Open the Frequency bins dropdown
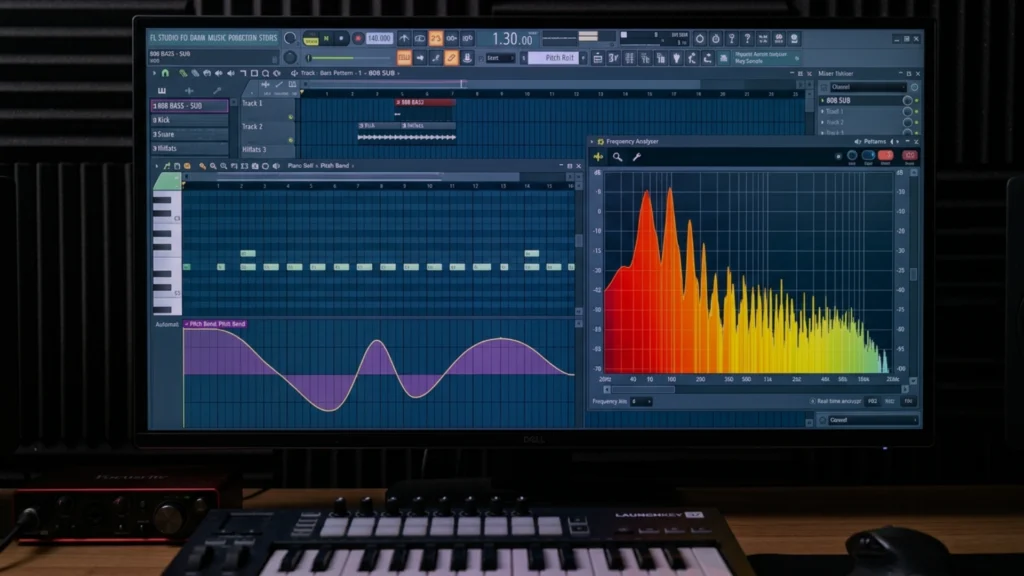This screenshot has height=576, width=1024. pos(641,402)
